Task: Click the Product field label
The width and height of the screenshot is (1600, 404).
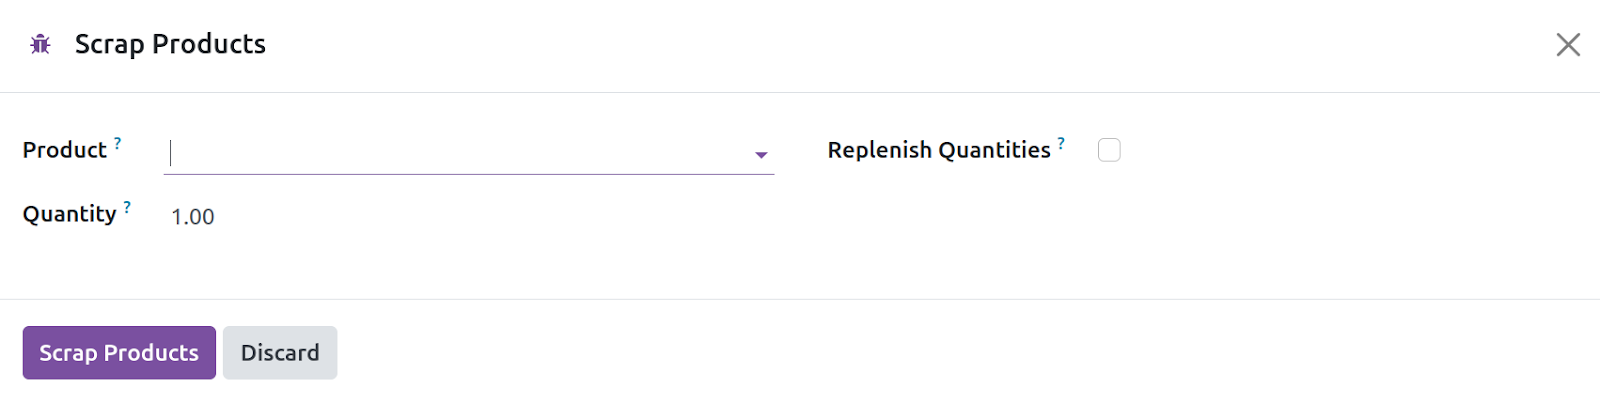Action: coord(65,150)
